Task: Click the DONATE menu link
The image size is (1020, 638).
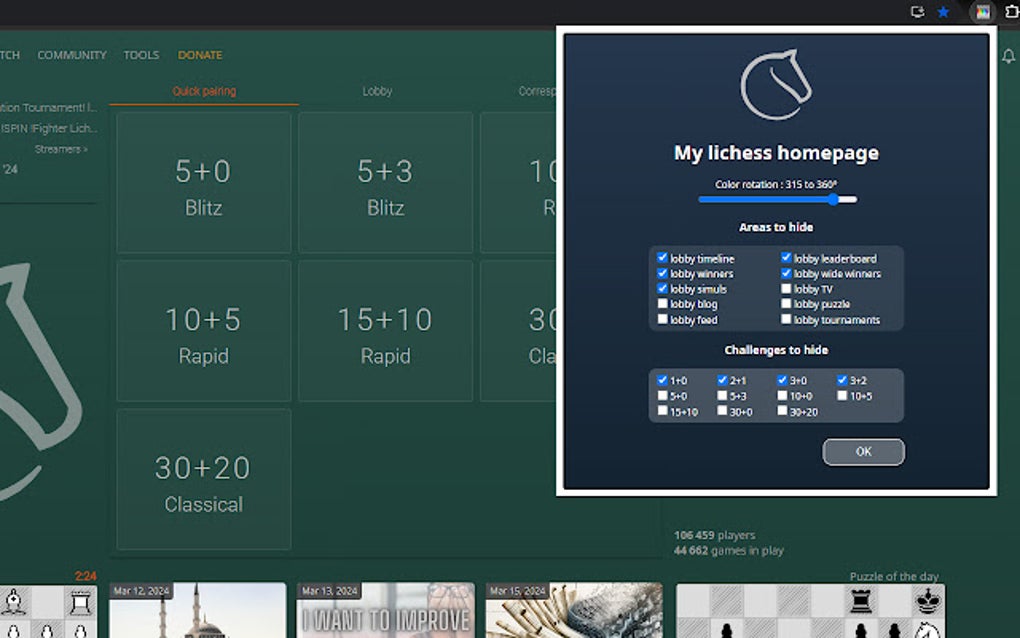Action: (200, 55)
